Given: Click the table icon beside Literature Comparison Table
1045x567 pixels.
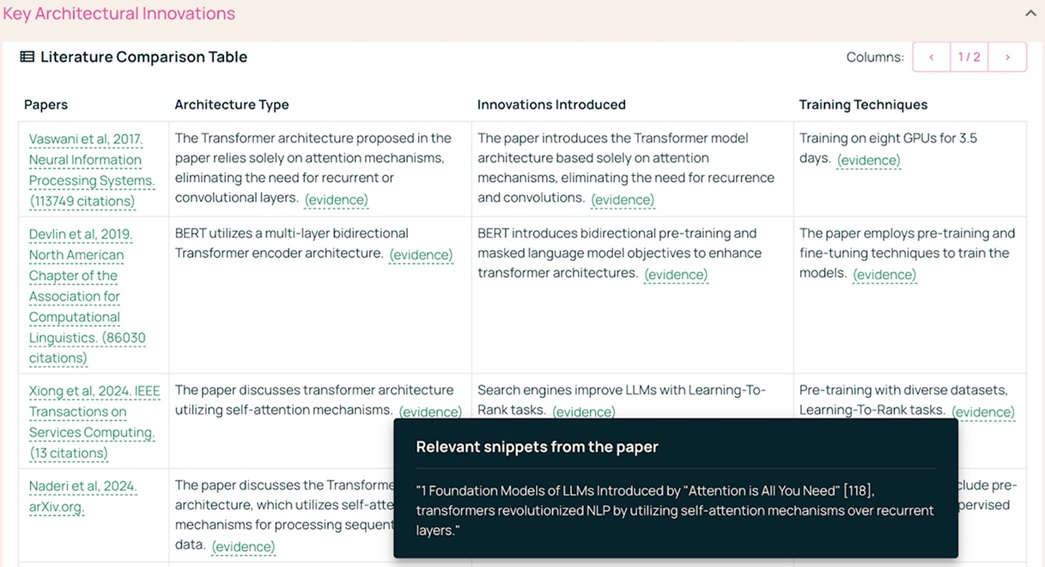Looking at the screenshot, I should [x=27, y=57].
